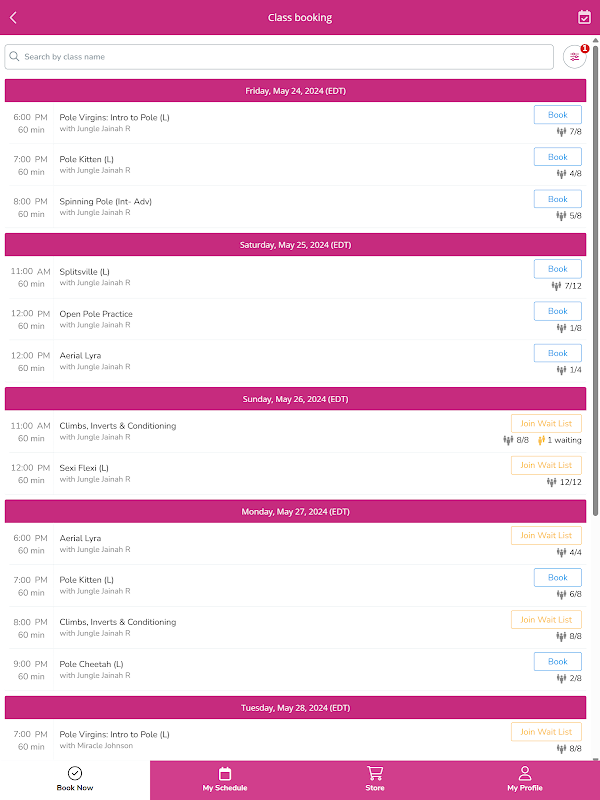Go back using the top-left arrow
Viewport: 600px width, 800px height.
(13, 17)
